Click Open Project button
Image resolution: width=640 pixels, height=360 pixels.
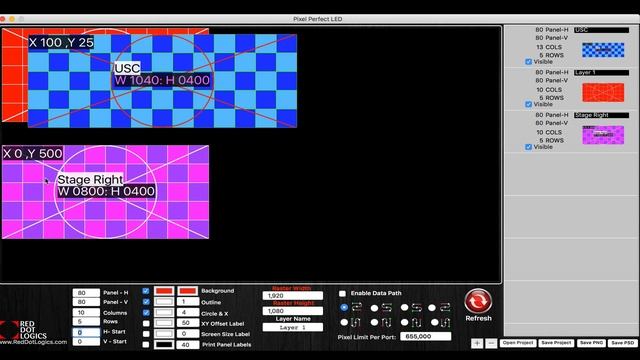tap(518, 343)
